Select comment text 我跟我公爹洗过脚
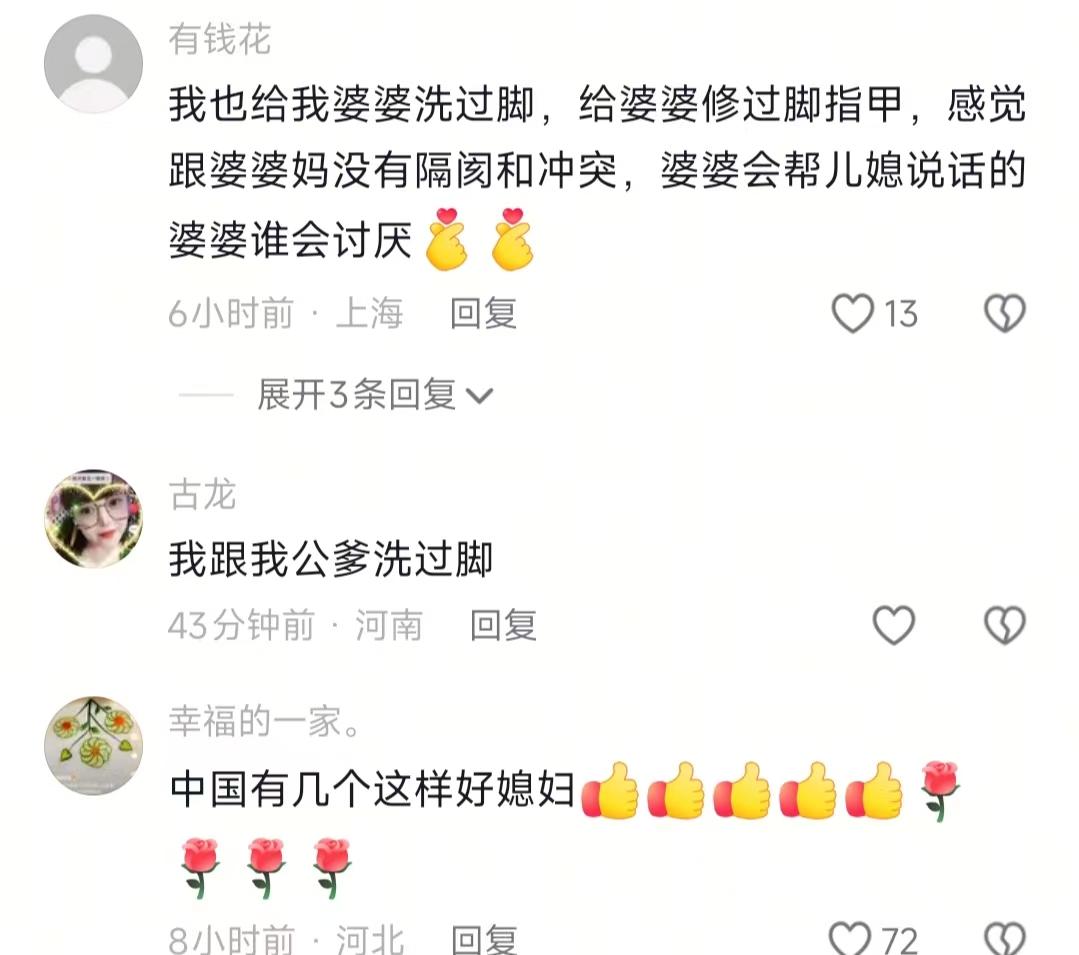The image size is (1079, 955). tap(331, 559)
